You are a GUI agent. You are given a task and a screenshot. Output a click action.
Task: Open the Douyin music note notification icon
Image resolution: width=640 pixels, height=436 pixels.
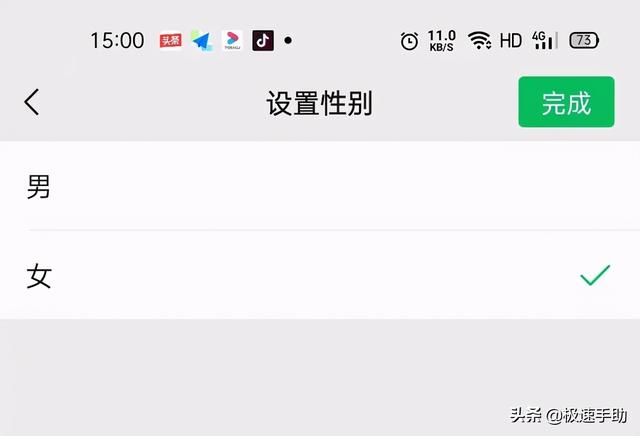263,40
